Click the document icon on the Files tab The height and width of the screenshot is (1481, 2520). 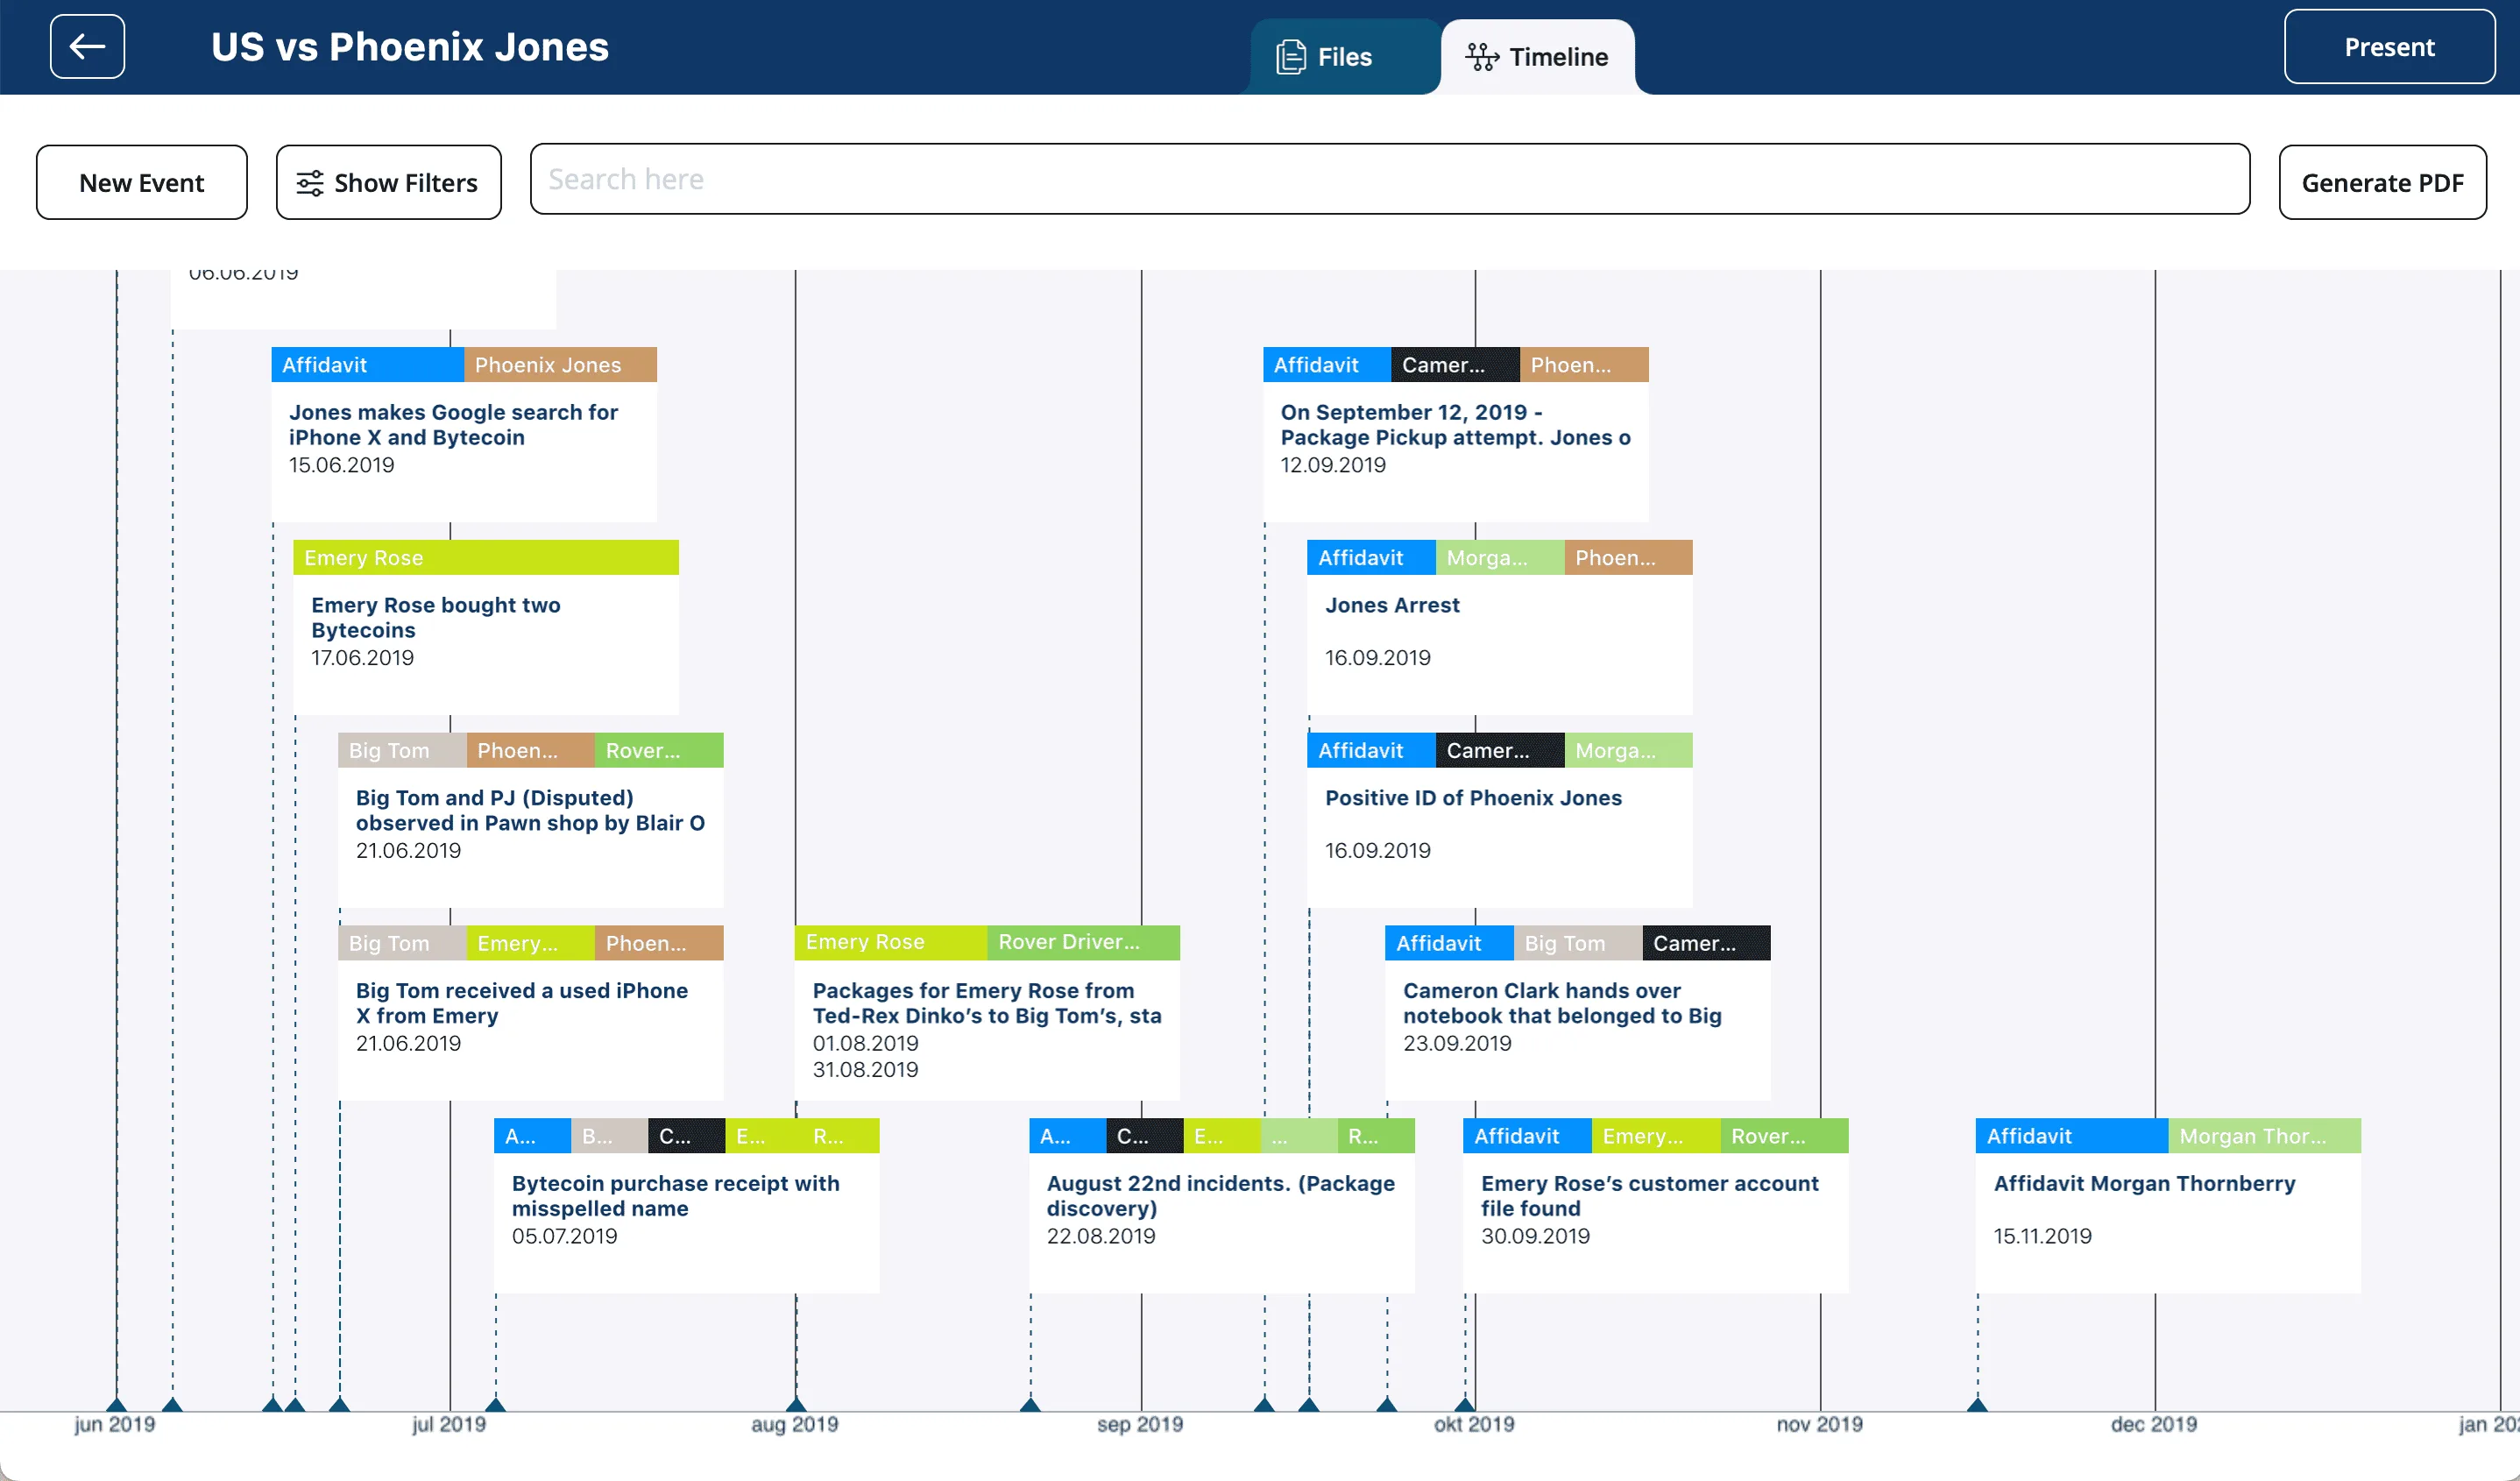1292,56
